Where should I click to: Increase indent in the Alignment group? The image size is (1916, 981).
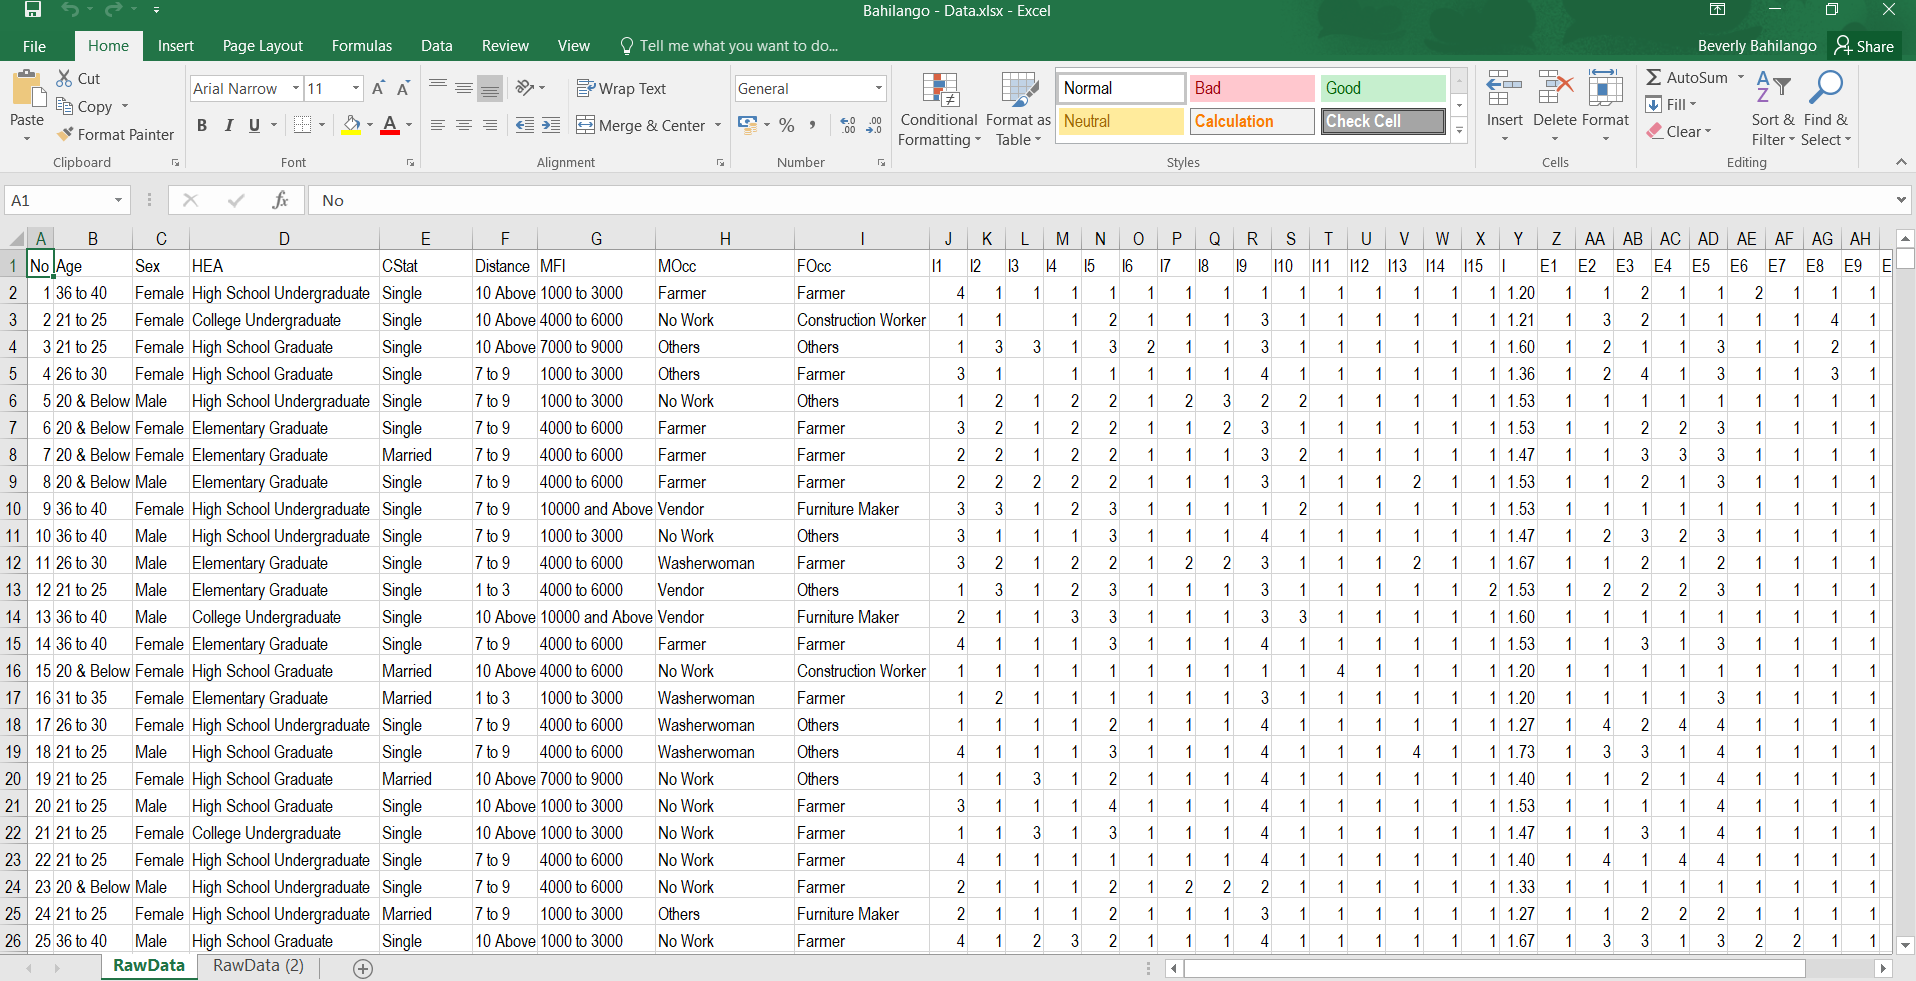tap(551, 125)
